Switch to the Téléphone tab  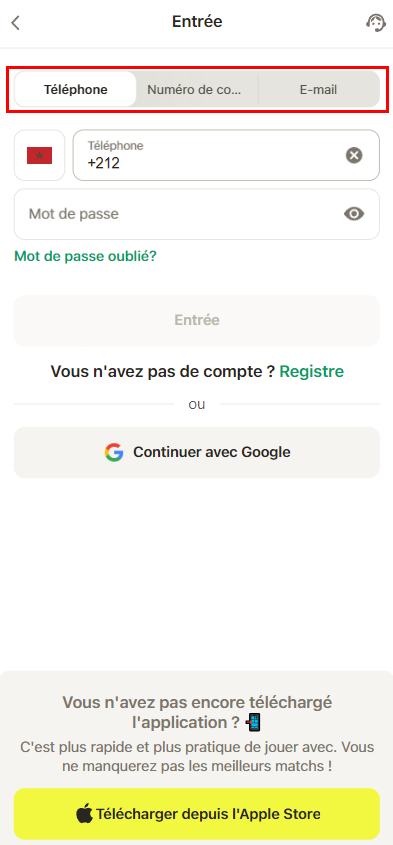point(75,89)
